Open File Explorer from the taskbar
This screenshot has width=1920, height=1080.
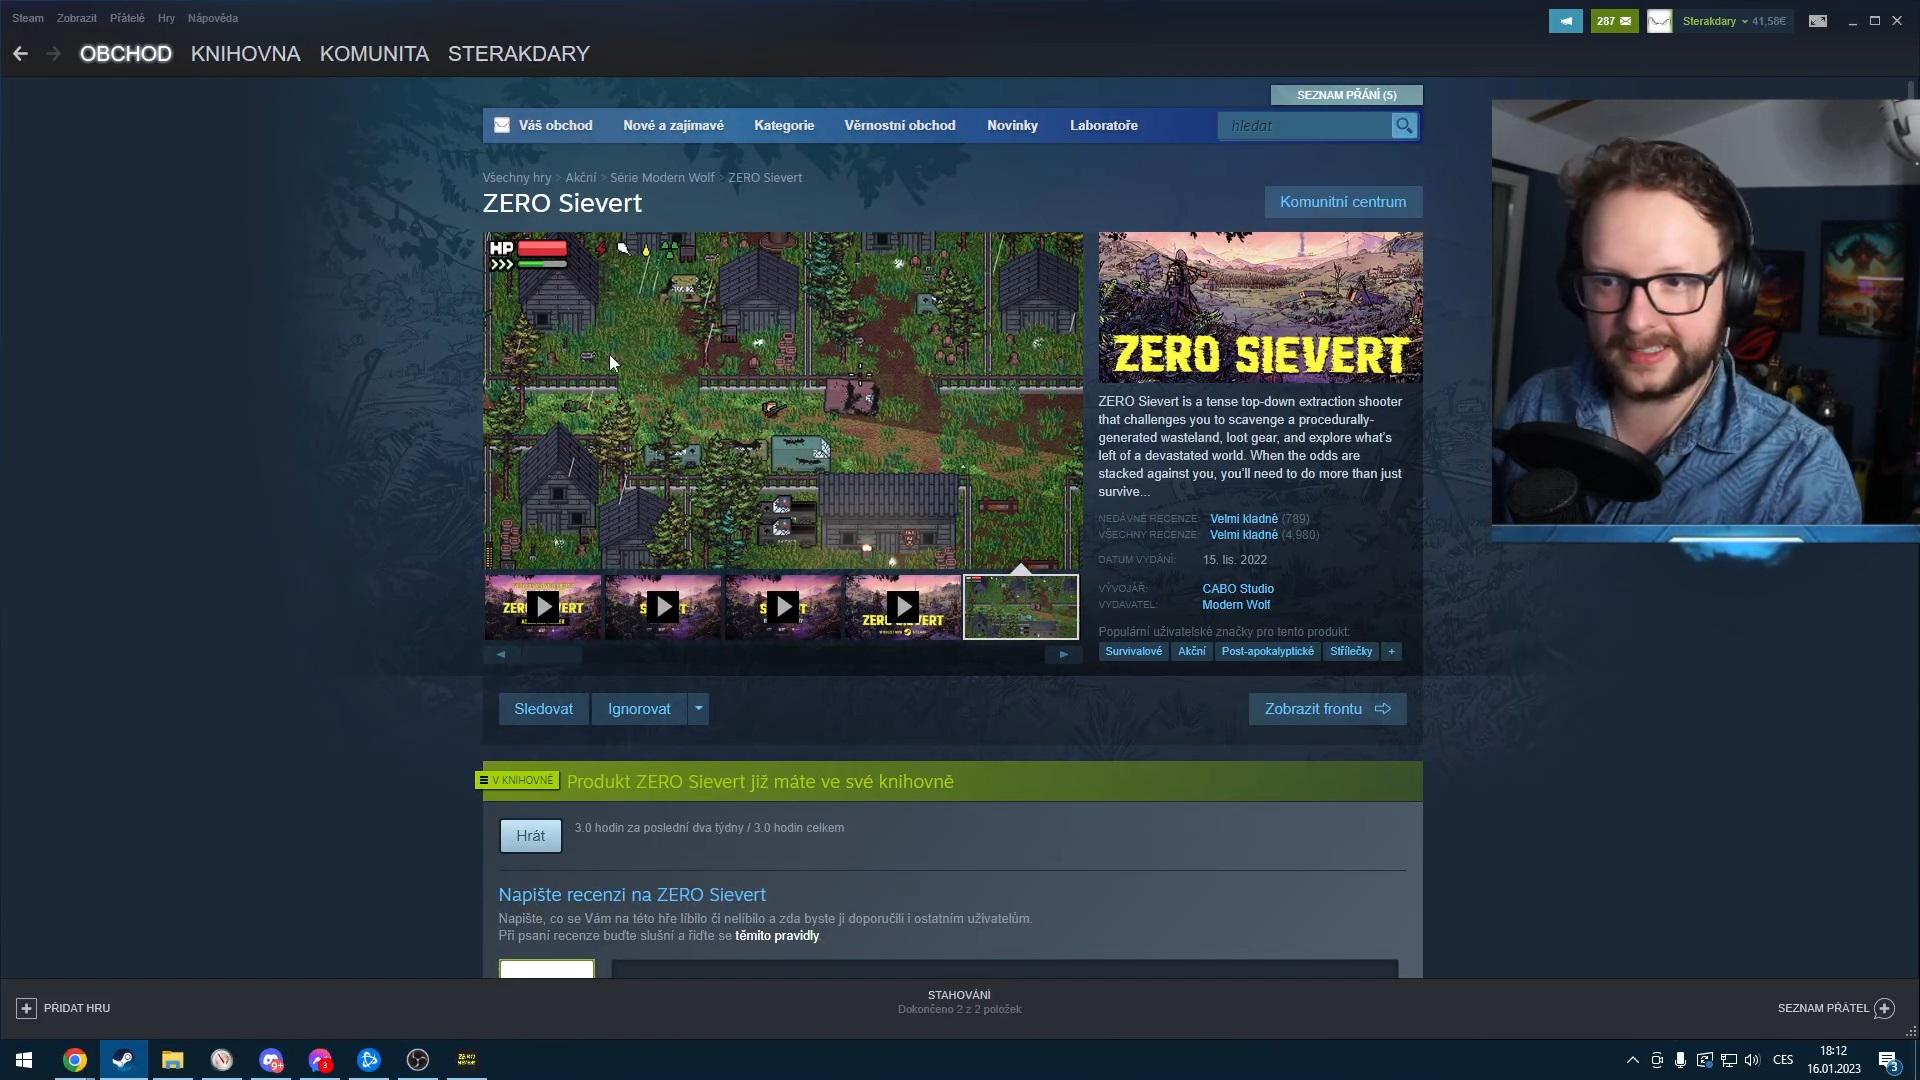173,1060
